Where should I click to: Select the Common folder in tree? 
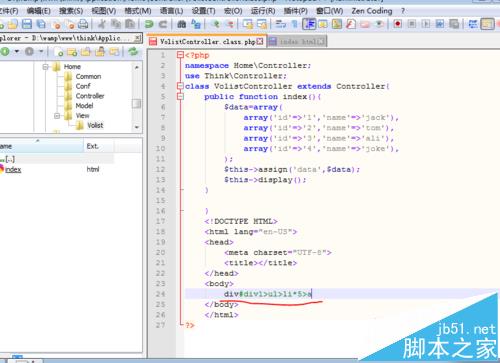(x=88, y=76)
